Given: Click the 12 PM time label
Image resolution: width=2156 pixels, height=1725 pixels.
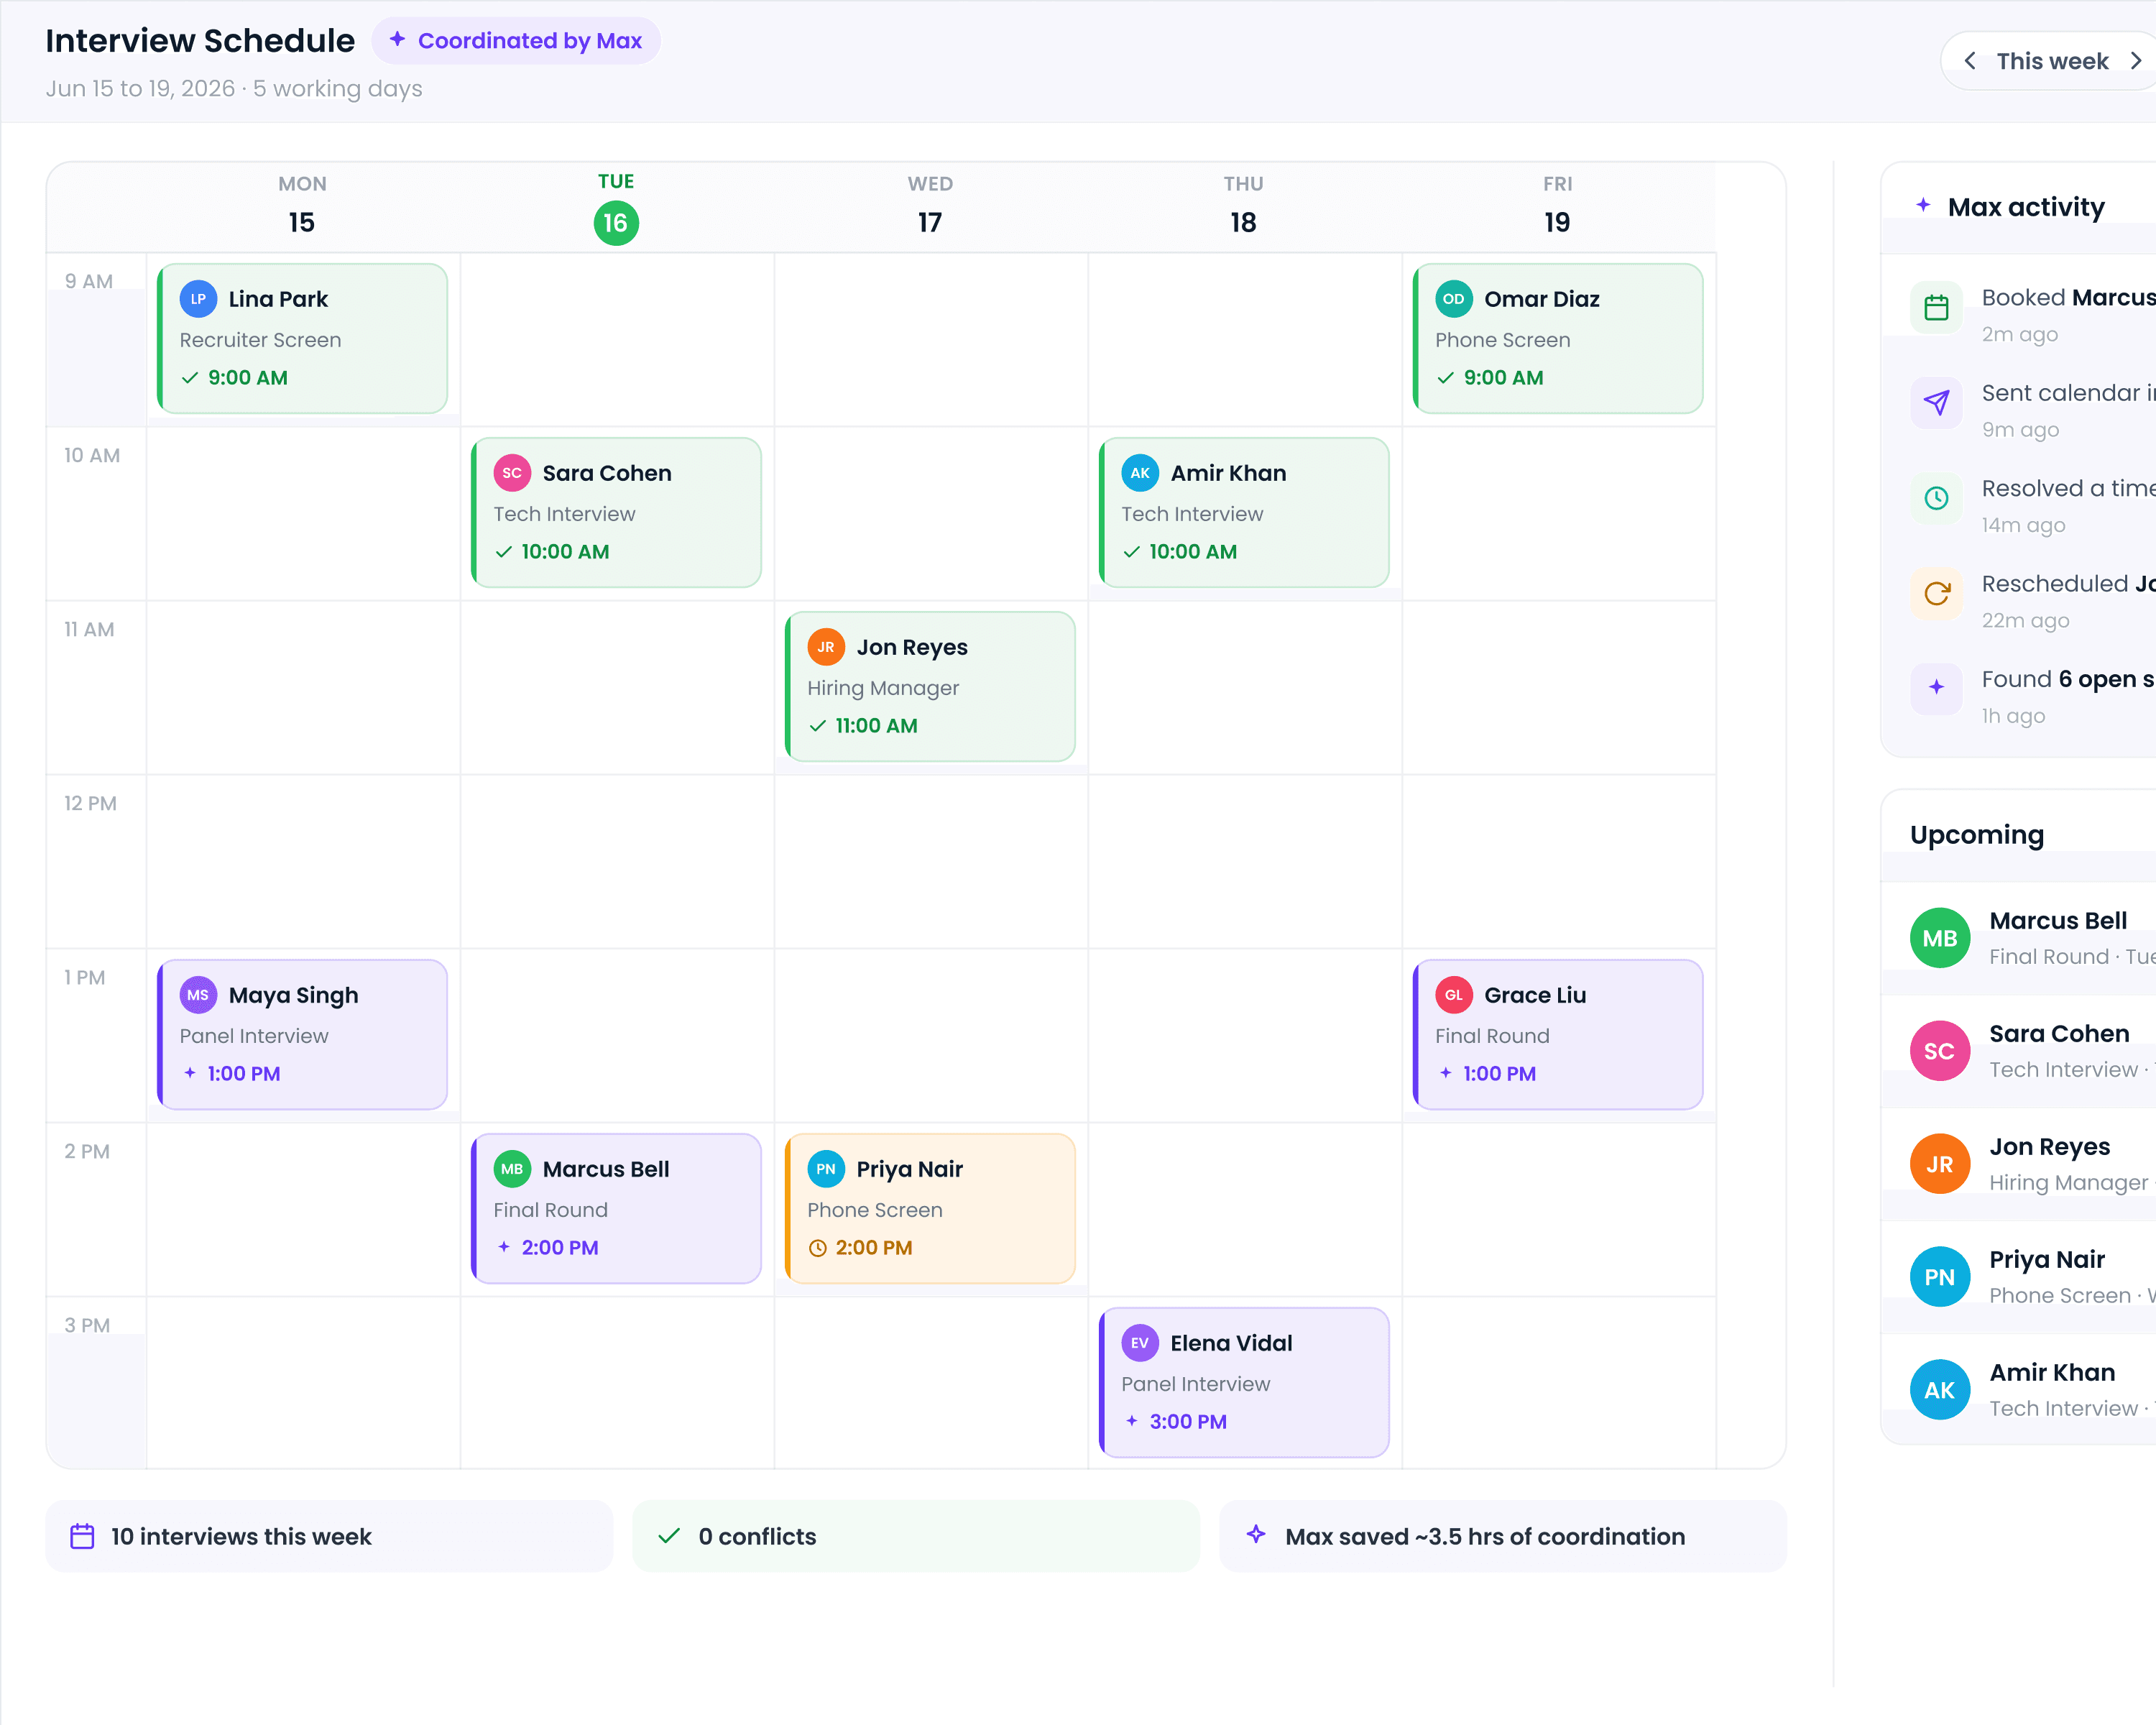Looking at the screenshot, I should click(90, 804).
